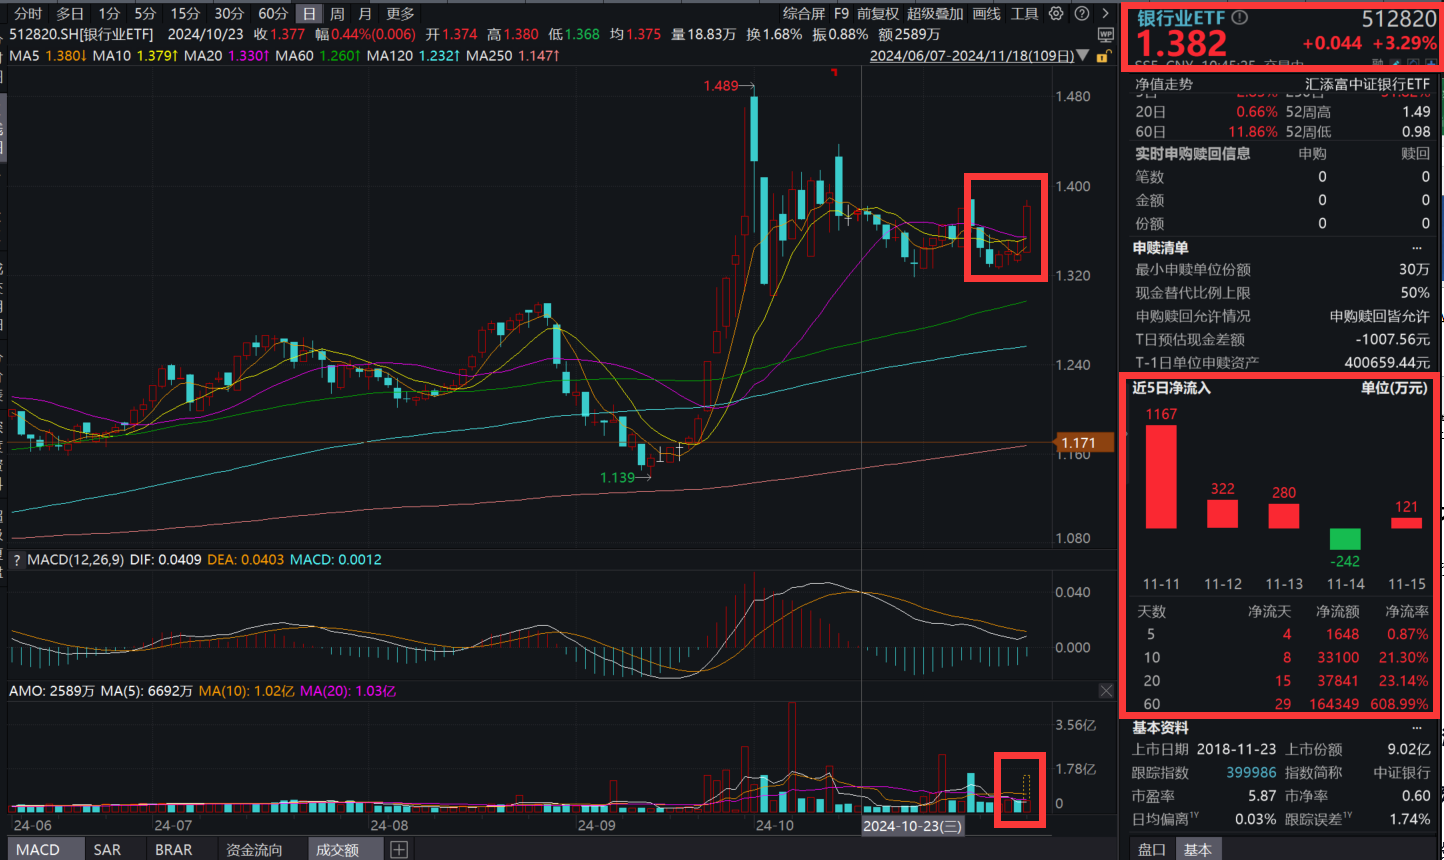Add a new indicator tab with plus icon
Screen dimensions: 1444x860
[399, 850]
